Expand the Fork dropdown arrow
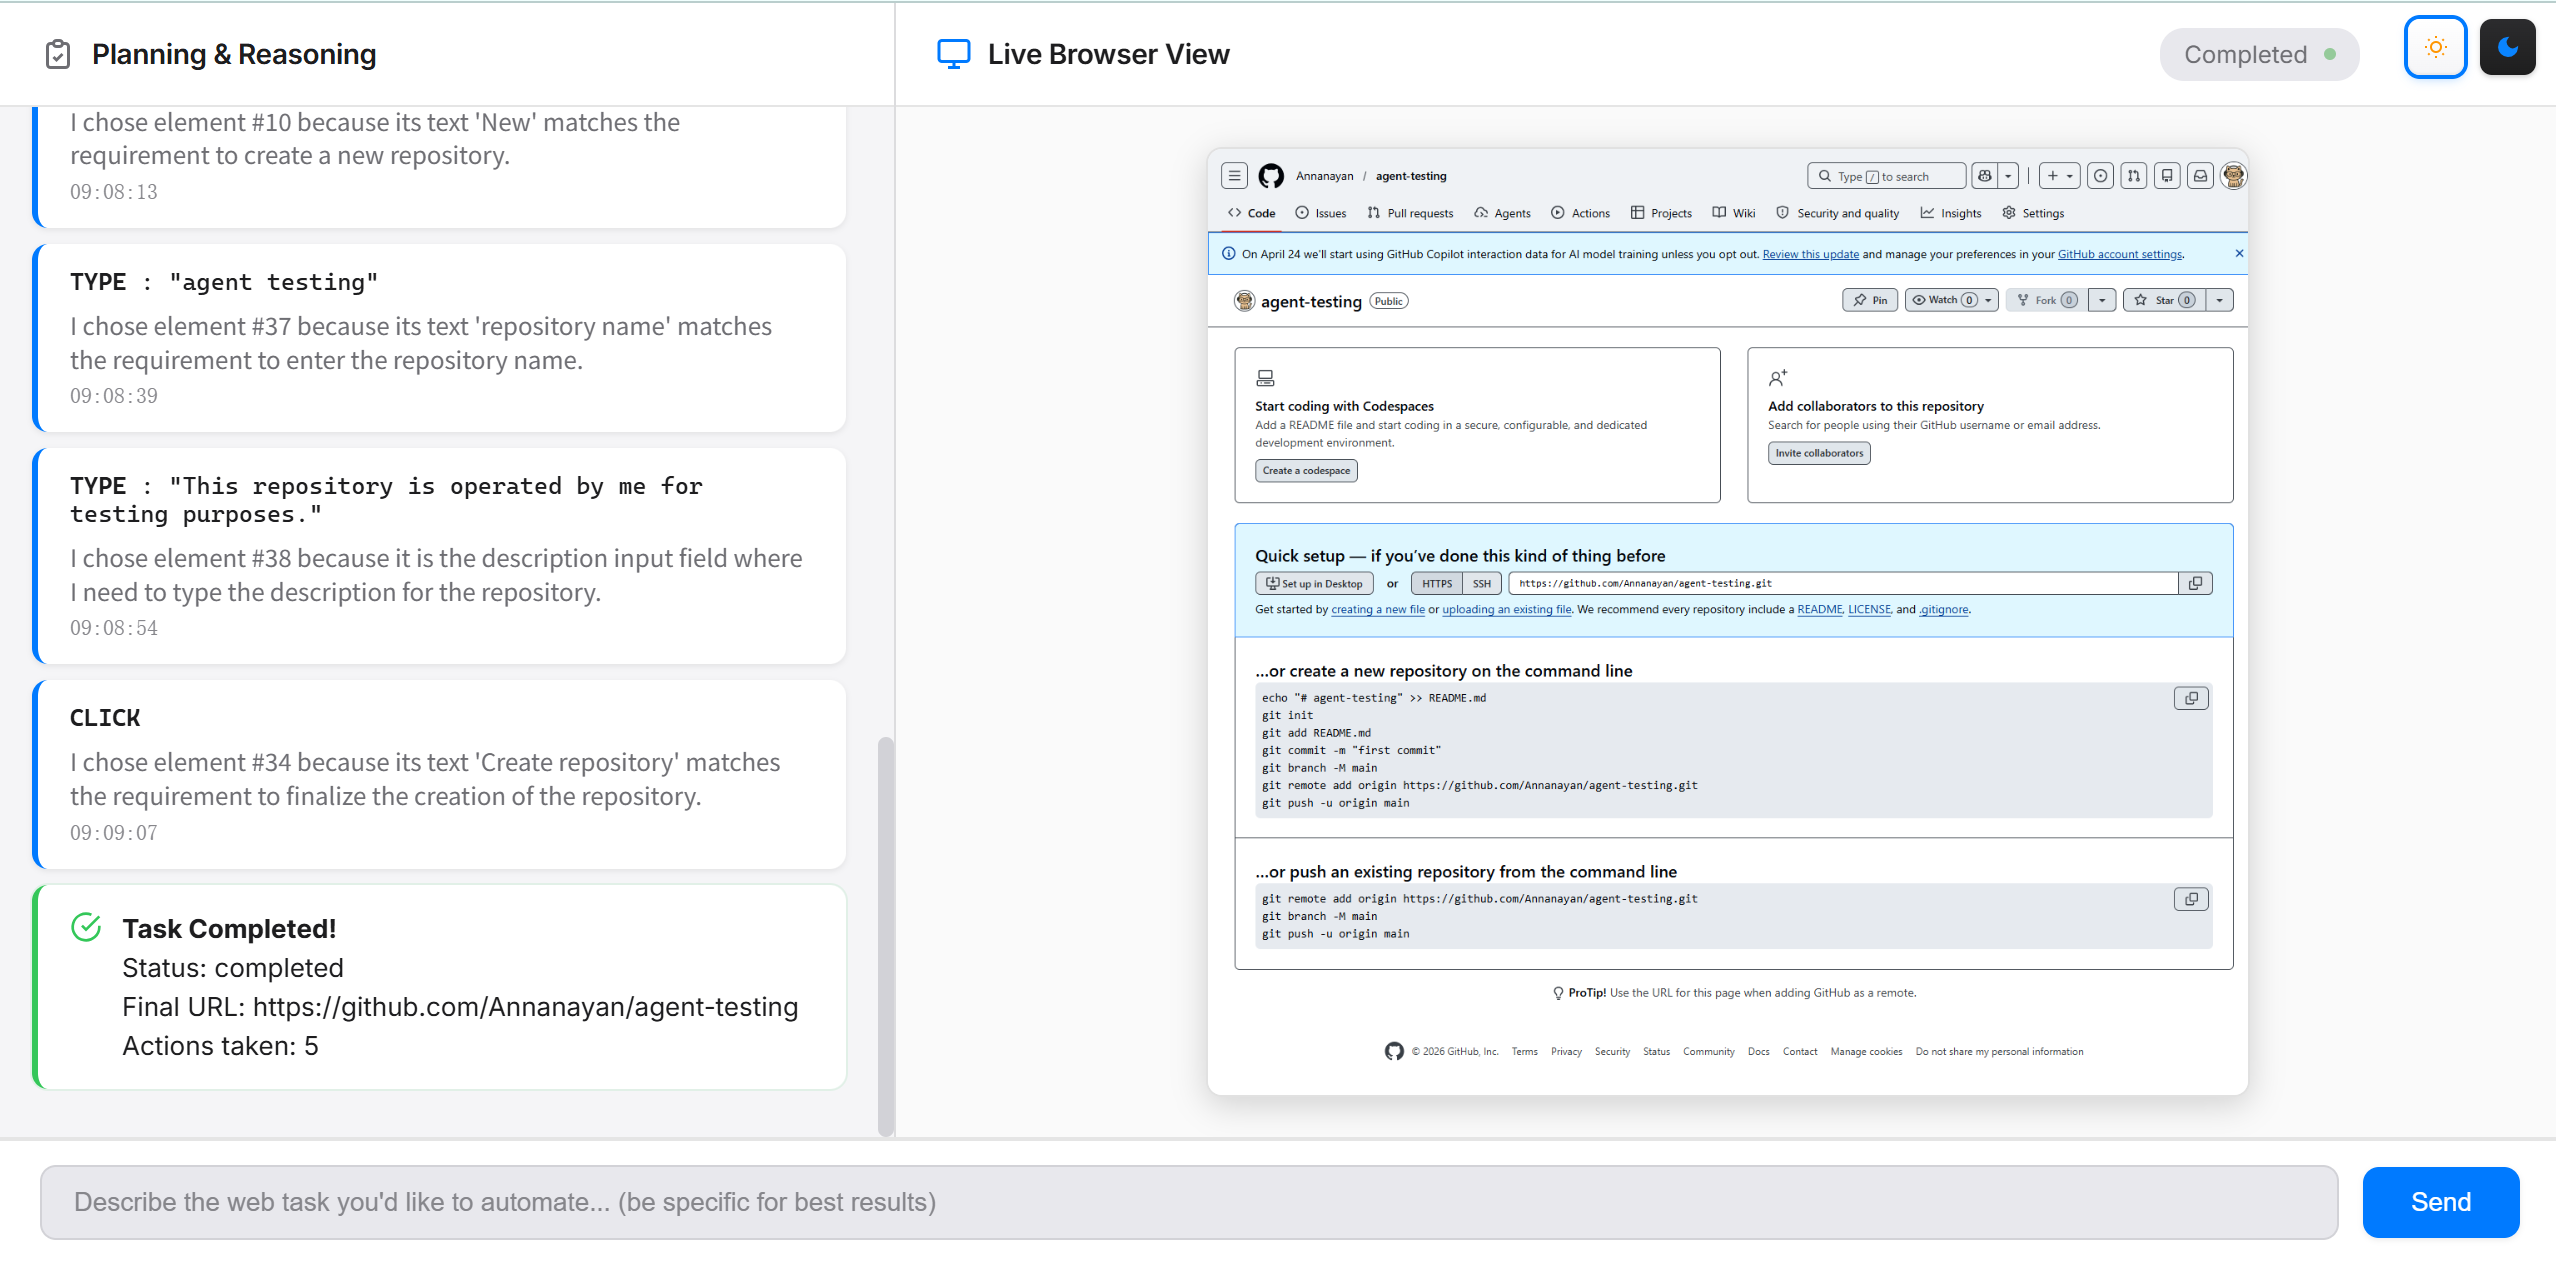Viewport: 2556px width, 1262px height. pyautogui.click(x=2102, y=300)
